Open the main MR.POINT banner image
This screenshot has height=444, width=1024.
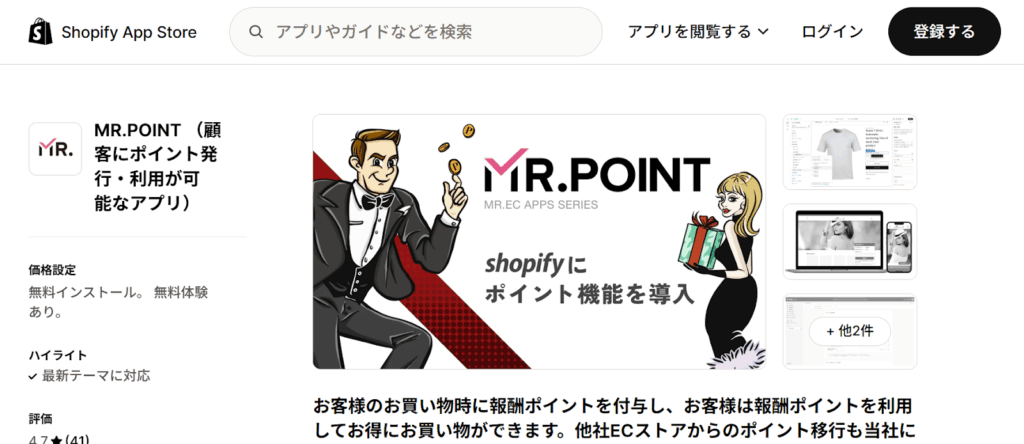click(539, 242)
